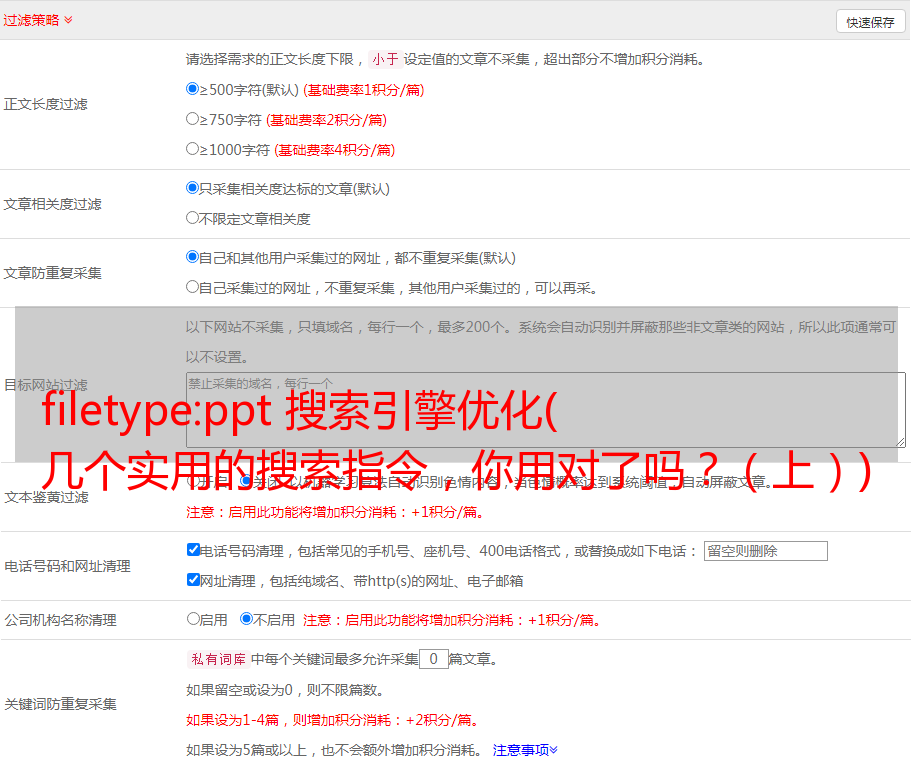Toggle the 电话号码清理 checkbox
The width and height of the screenshot is (912, 768).
point(193,550)
